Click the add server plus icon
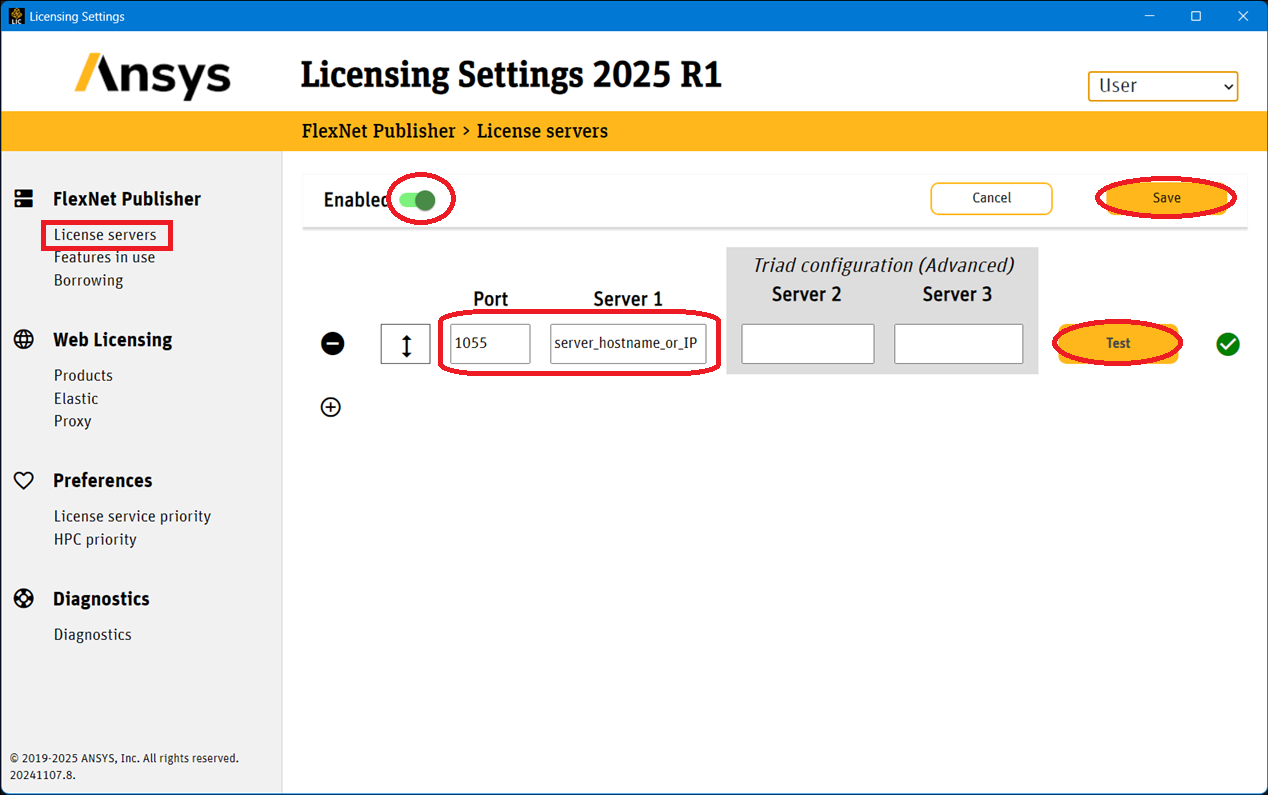This screenshot has height=795, width=1268. click(331, 407)
